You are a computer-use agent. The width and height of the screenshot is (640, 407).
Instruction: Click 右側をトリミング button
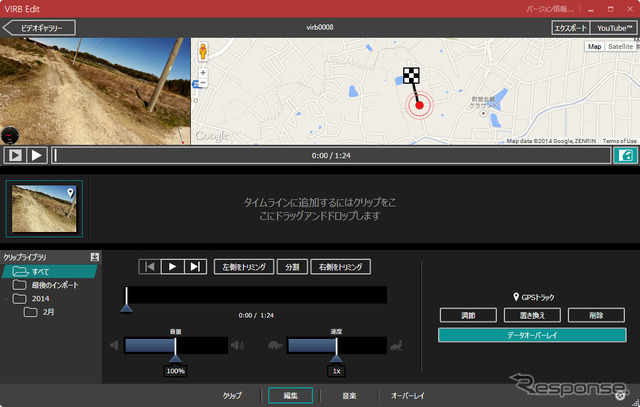pos(340,267)
